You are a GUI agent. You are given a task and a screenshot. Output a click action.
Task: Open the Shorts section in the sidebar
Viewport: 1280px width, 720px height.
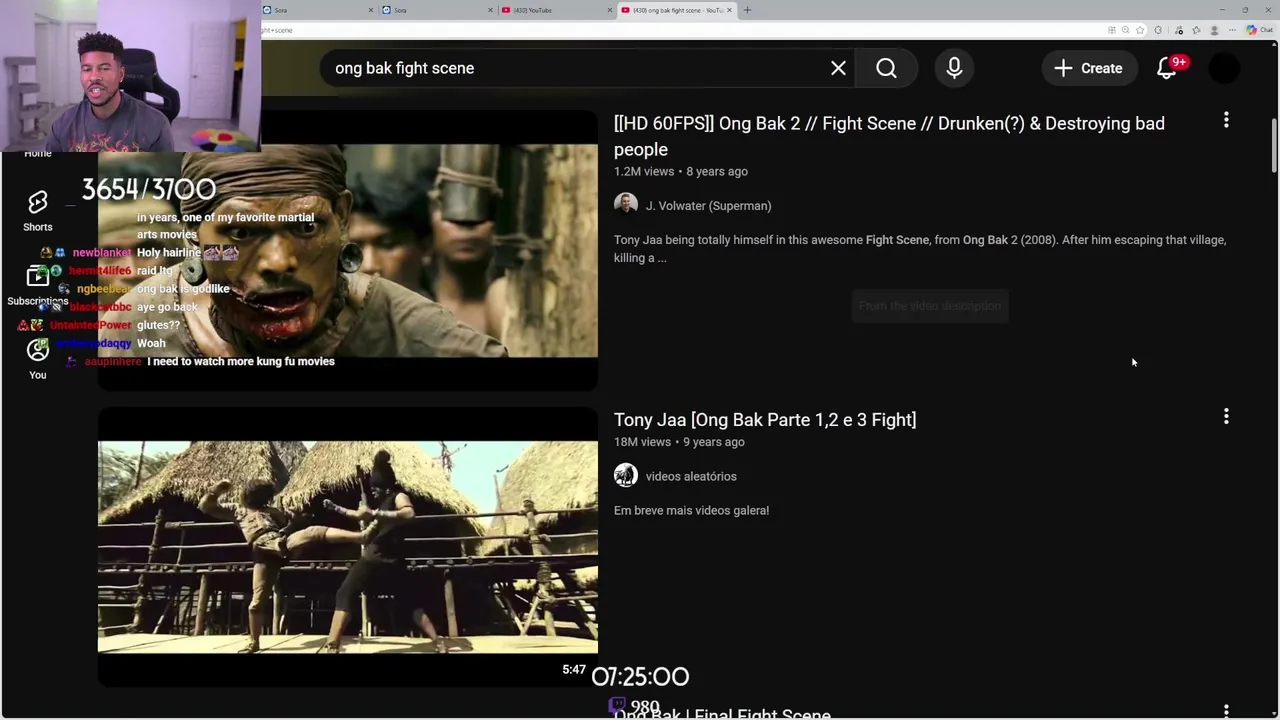click(x=38, y=211)
